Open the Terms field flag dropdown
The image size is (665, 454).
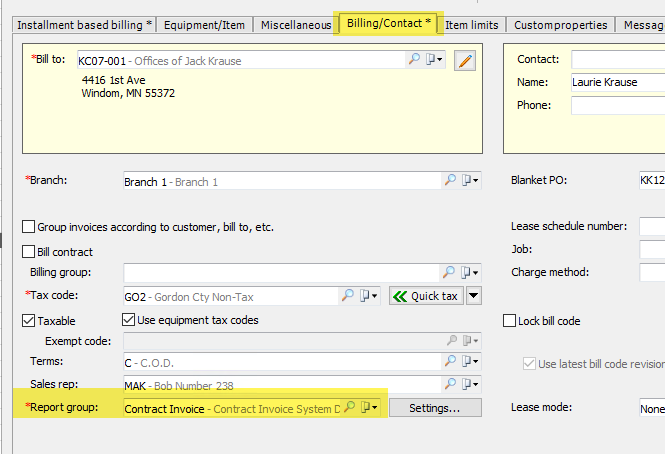coord(469,361)
